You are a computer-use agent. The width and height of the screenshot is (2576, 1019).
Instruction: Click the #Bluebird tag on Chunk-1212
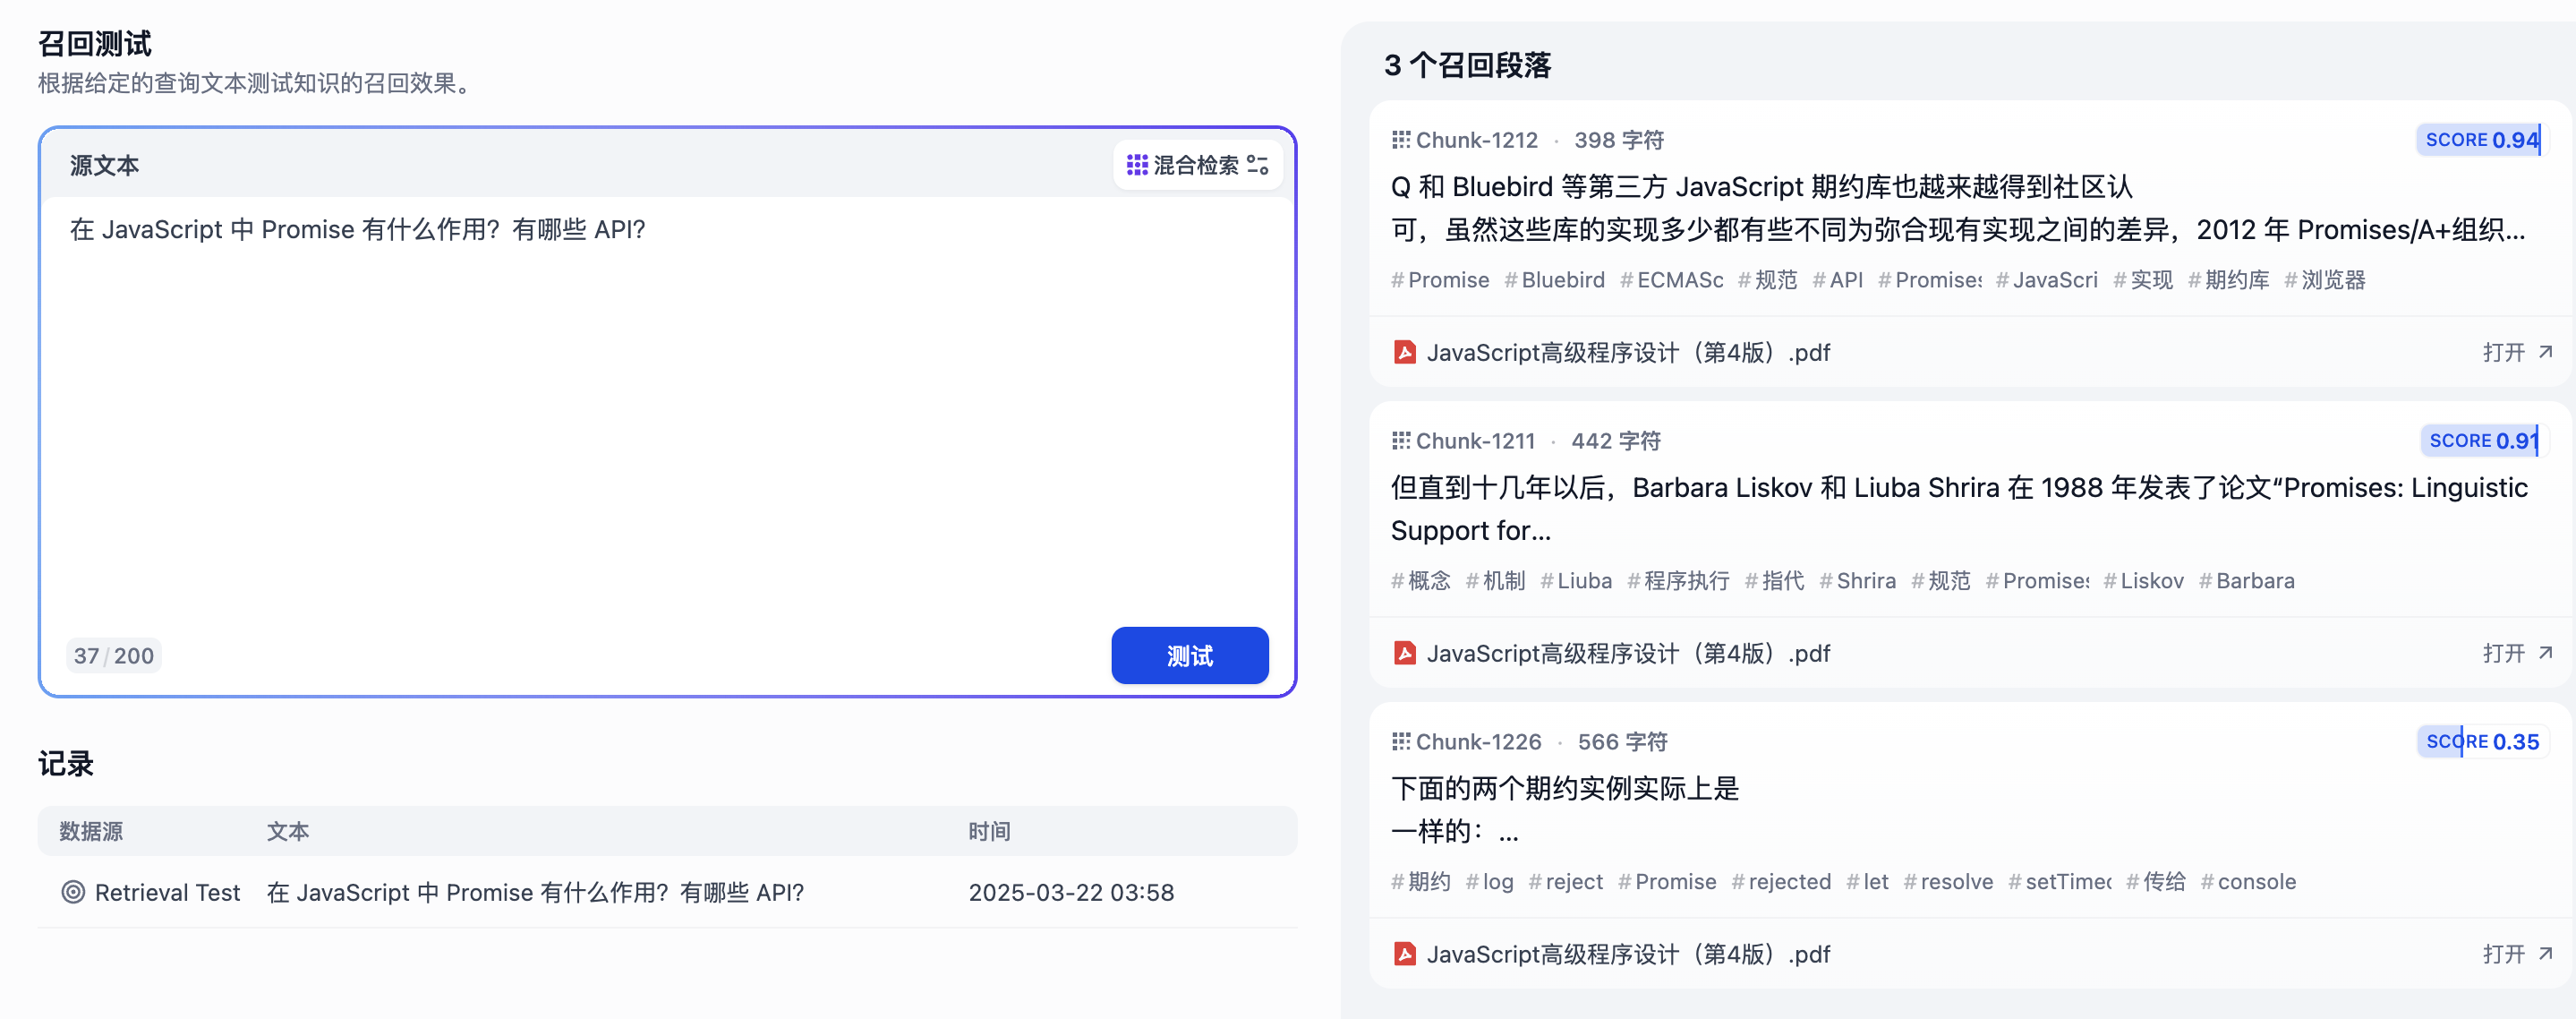point(1555,280)
